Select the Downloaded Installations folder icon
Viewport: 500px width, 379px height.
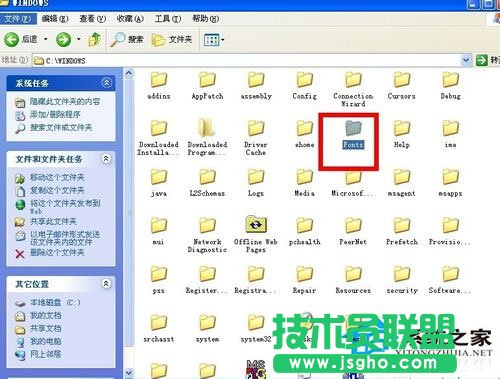point(159,129)
